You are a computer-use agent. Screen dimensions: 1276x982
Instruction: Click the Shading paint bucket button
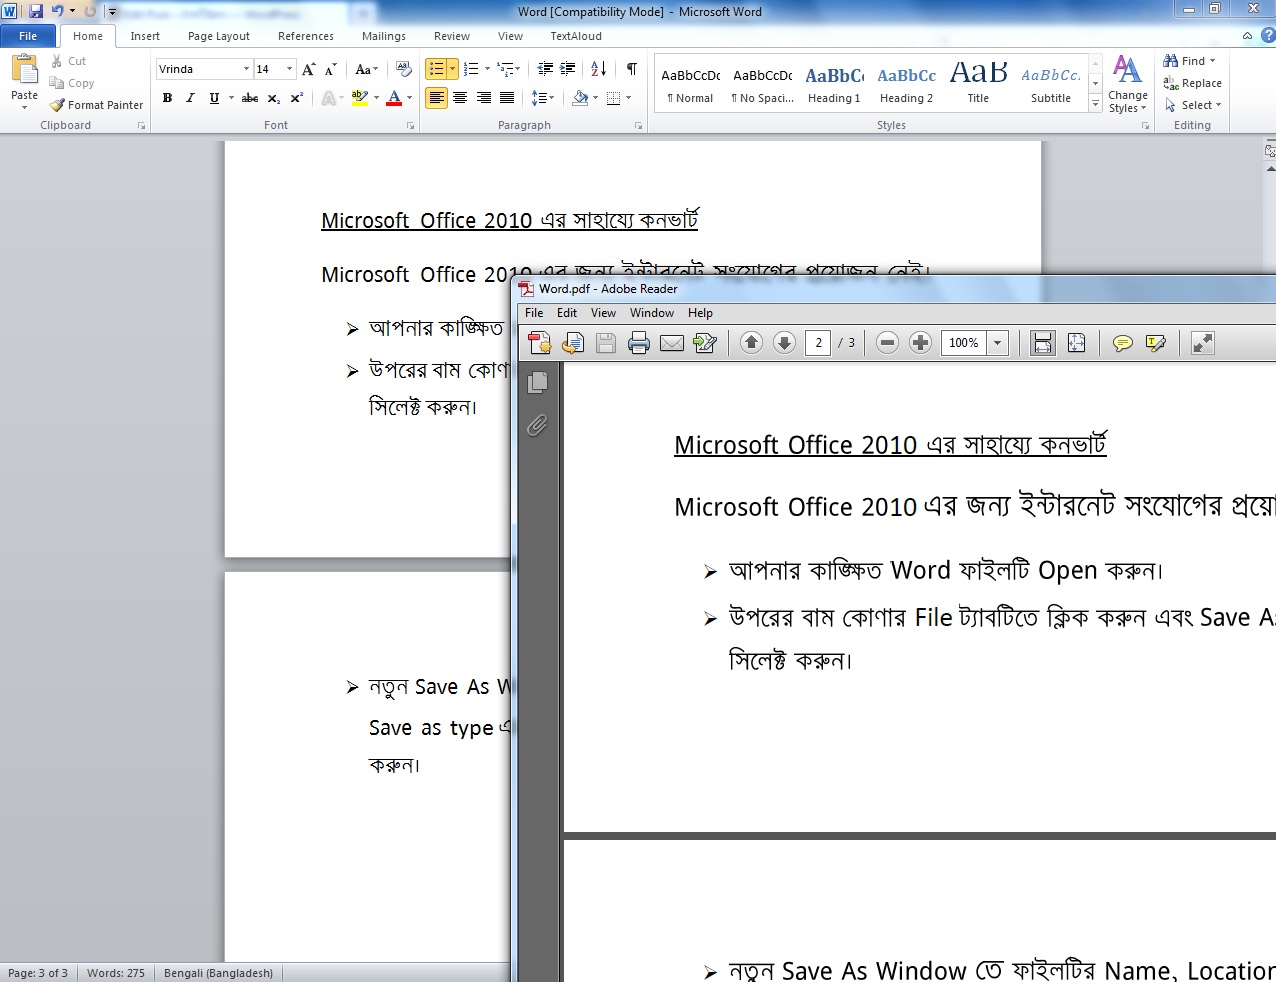580,98
